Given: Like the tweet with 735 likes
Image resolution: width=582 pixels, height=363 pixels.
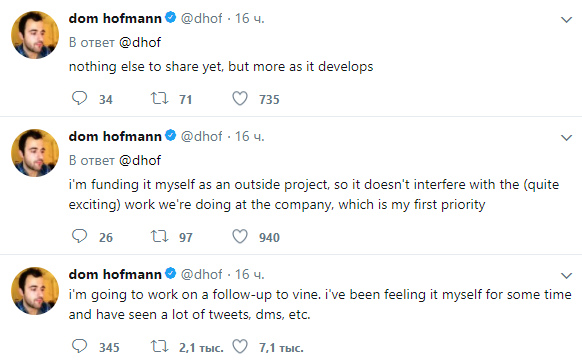Looking at the screenshot, I should tap(240, 98).
